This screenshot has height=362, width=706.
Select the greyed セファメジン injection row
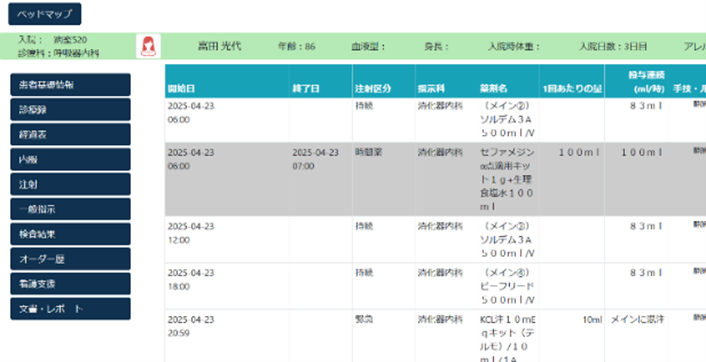(x=435, y=180)
